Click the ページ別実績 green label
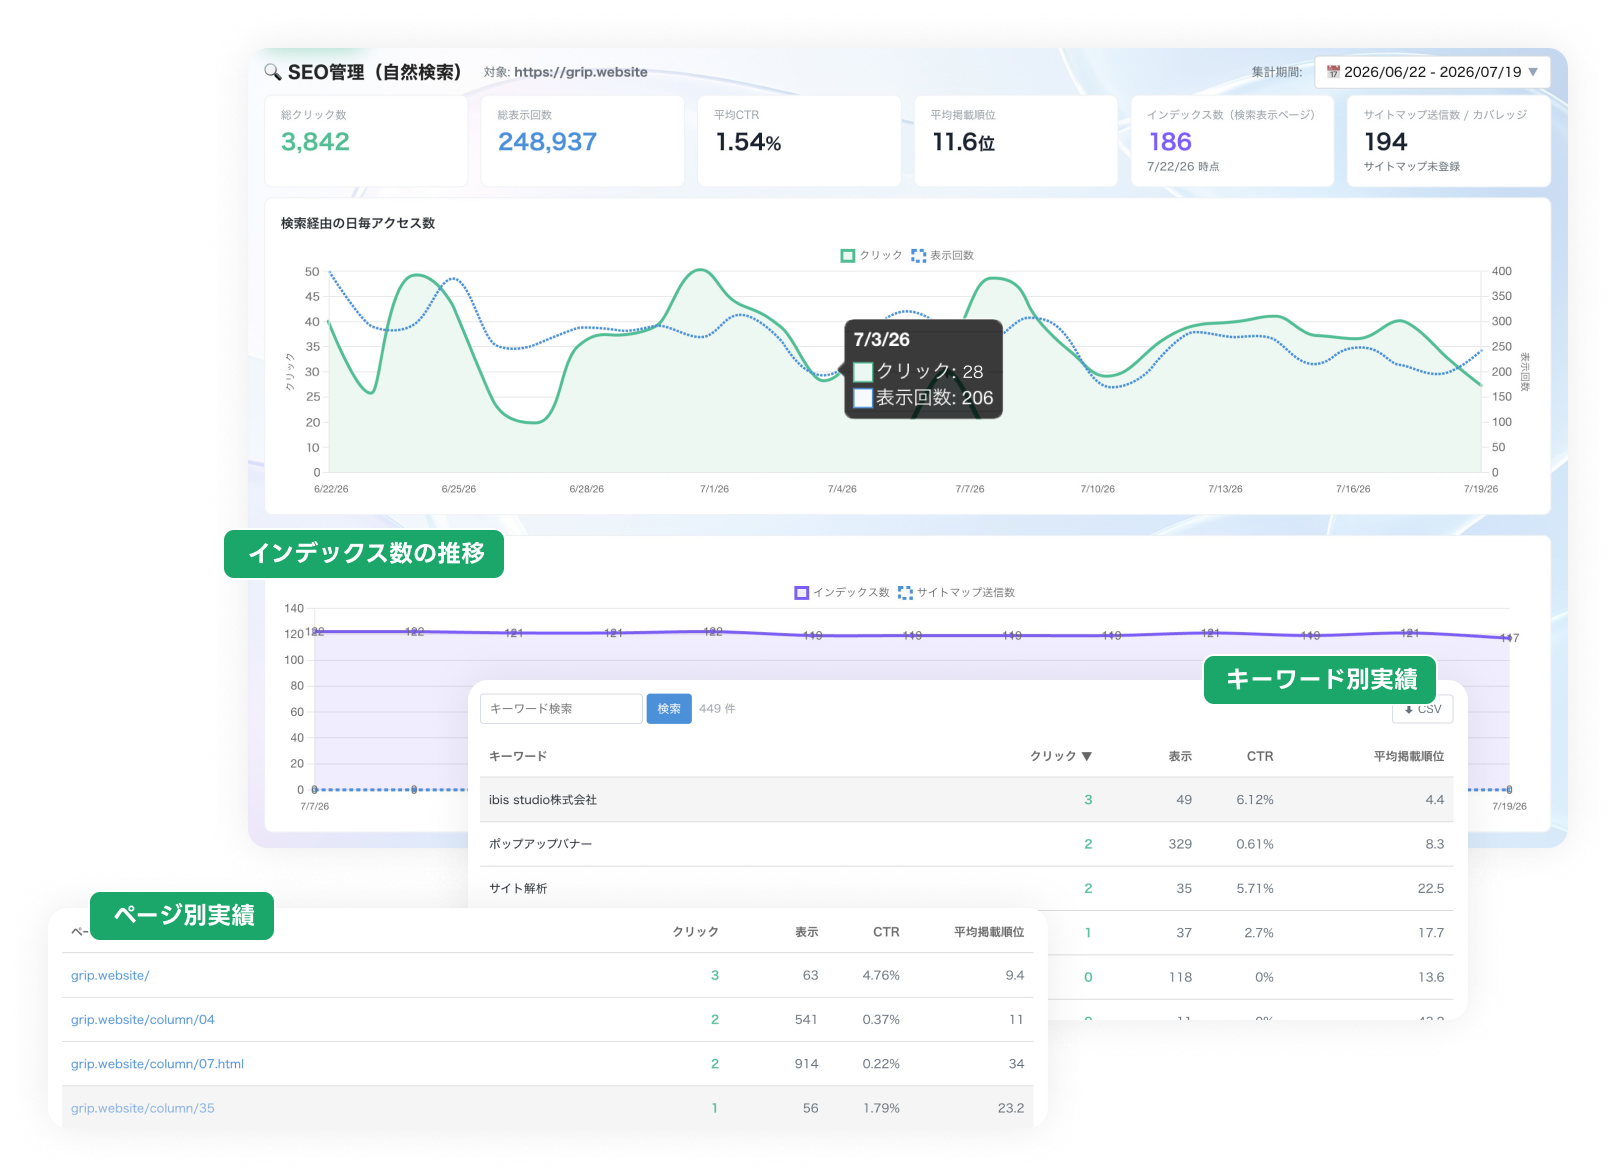The image size is (1616, 1176). (182, 916)
